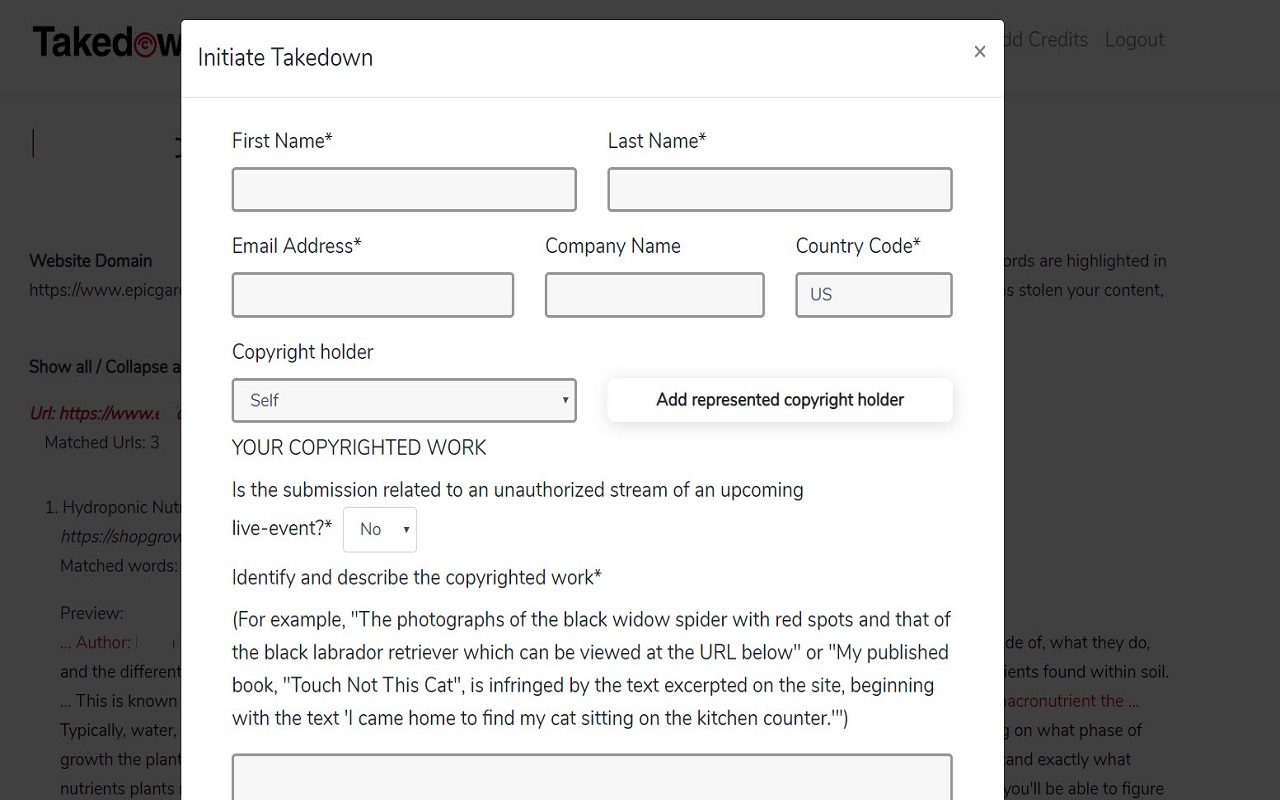1280x800 pixels.
Task: Open the Add Credits link
Action: tap(1046, 40)
